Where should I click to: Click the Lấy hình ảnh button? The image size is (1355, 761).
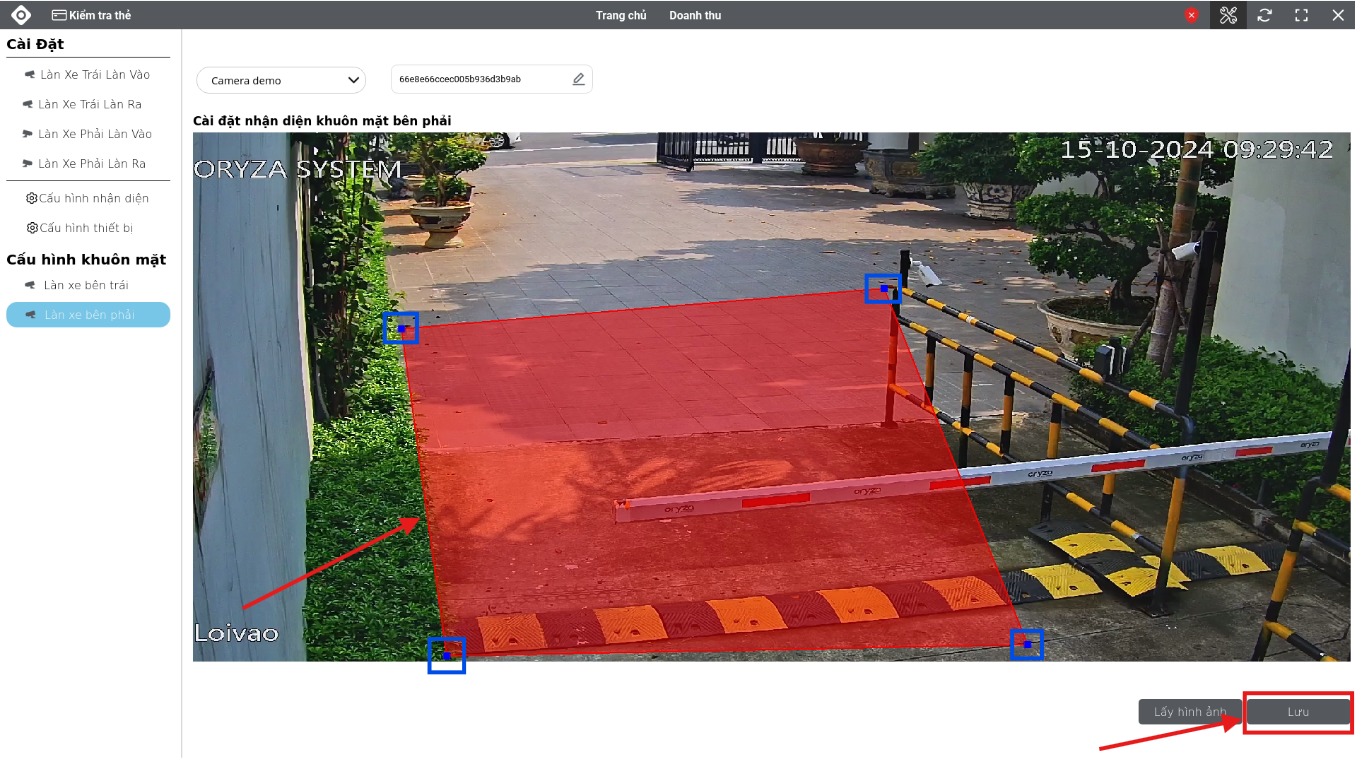[1190, 712]
